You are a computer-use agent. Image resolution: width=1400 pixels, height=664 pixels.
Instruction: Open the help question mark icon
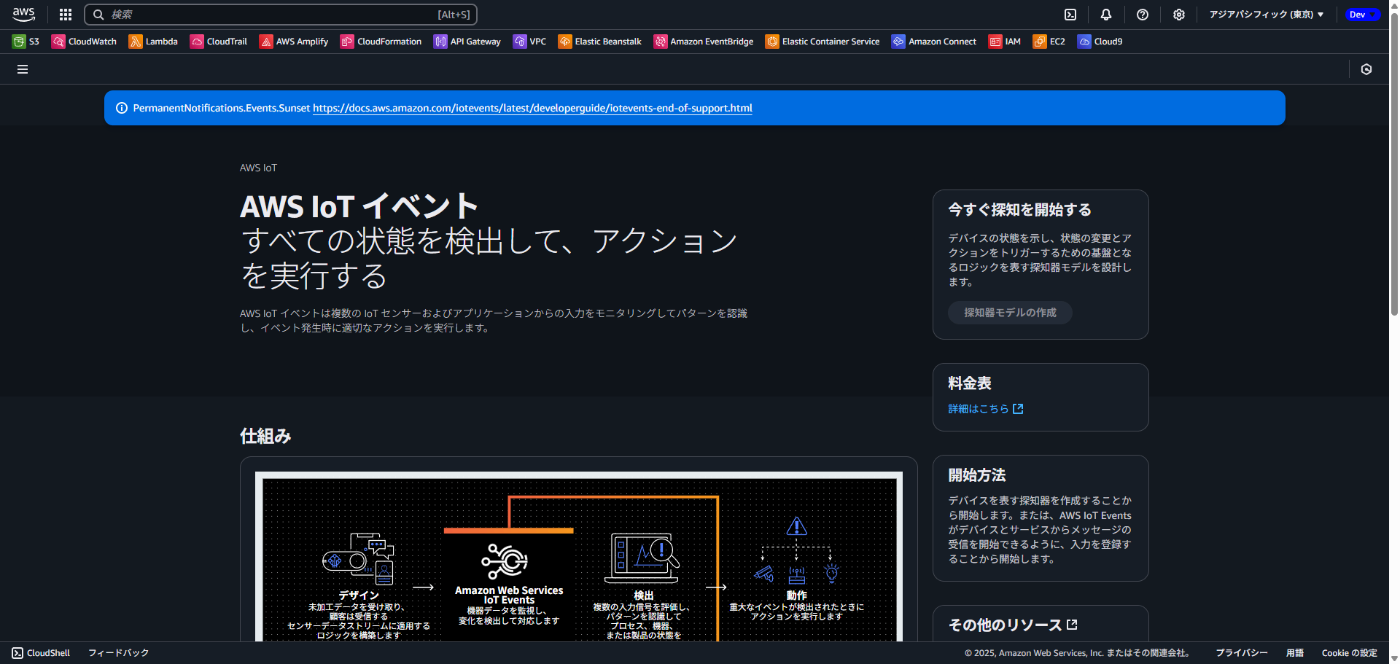coord(1142,14)
